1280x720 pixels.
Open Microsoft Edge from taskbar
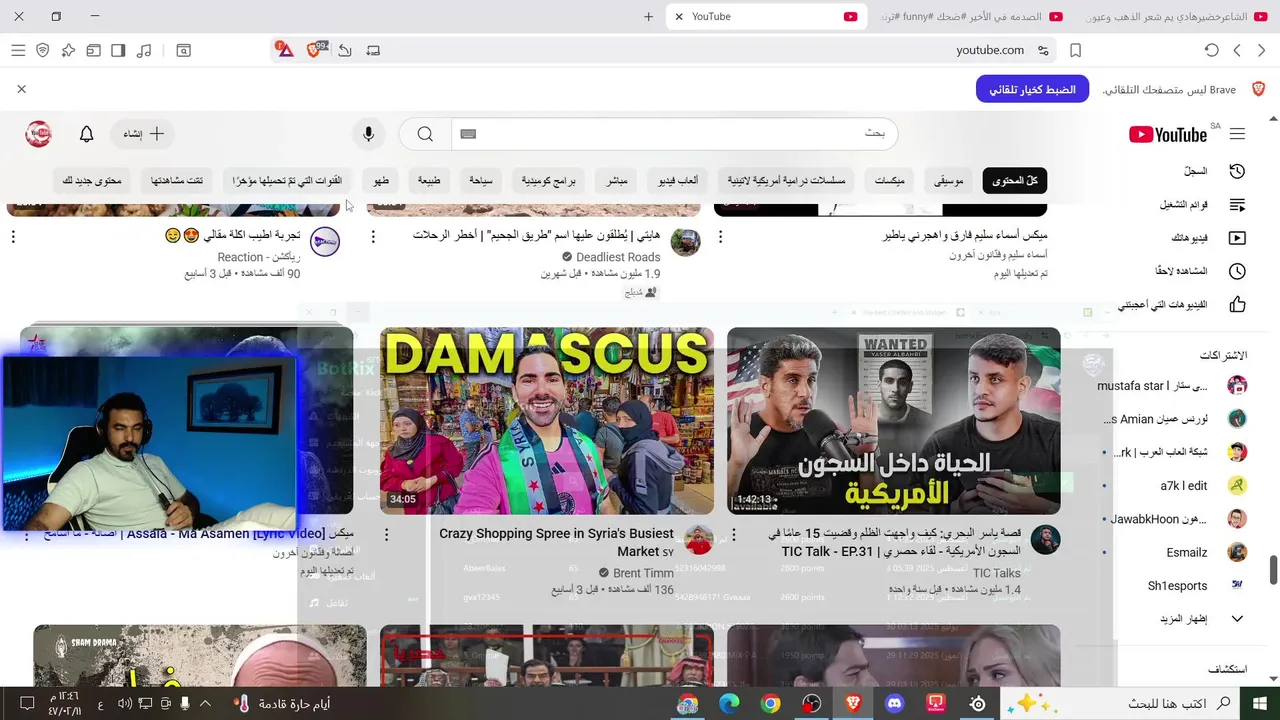pyautogui.click(x=729, y=704)
